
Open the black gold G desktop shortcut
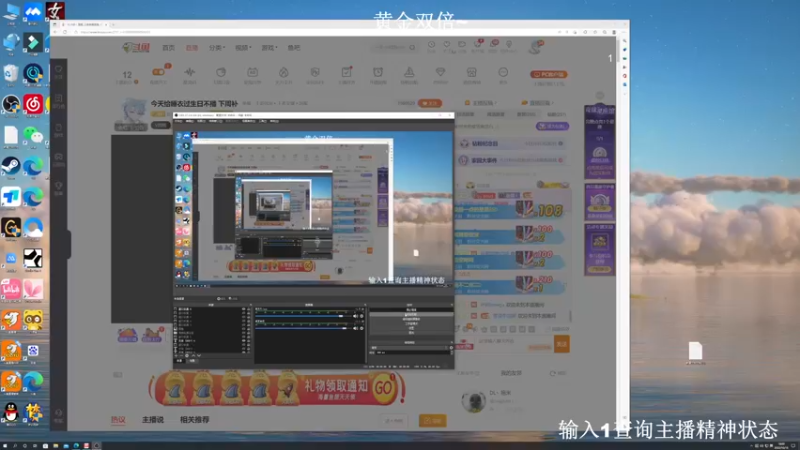pyautogui.click(x=11, y=228)
